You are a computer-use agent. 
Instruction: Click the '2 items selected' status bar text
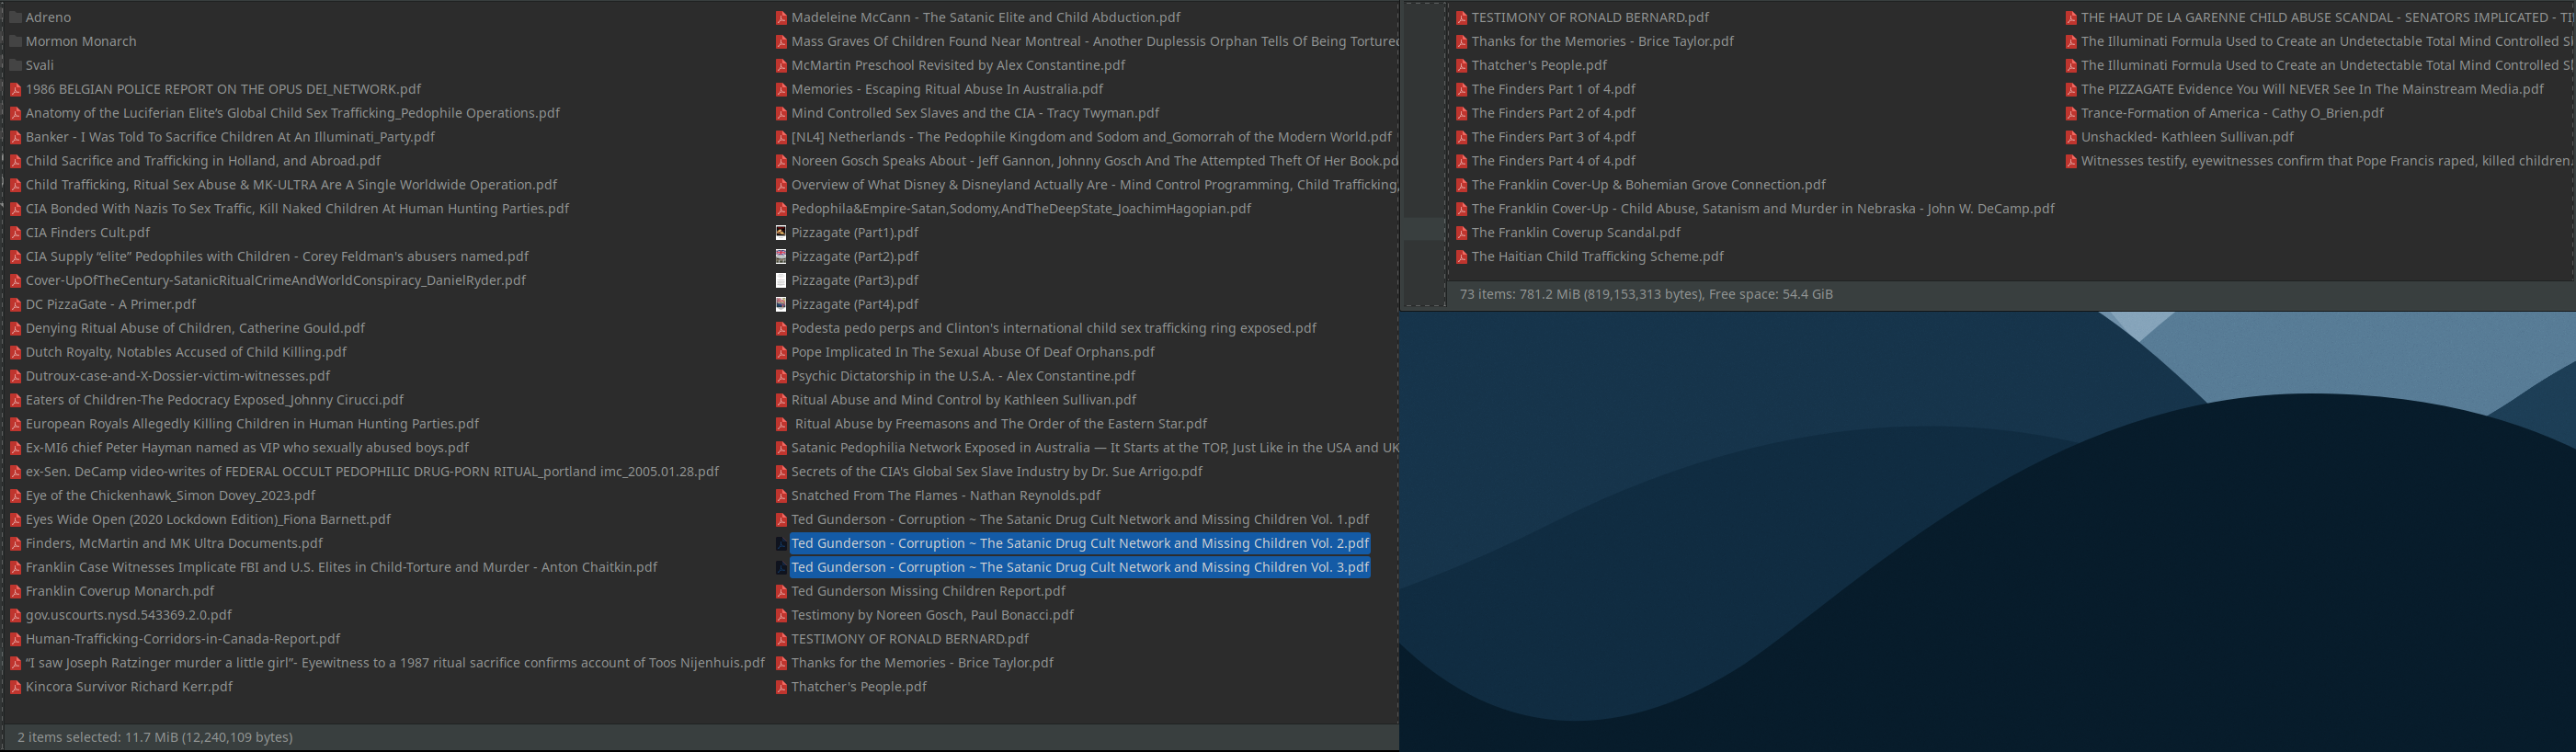tap(155, 737)
